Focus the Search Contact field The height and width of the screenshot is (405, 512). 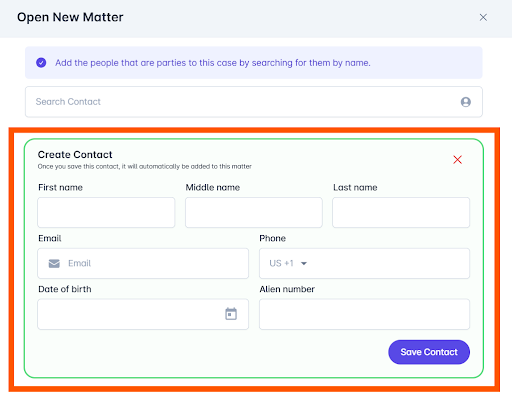tap(254, 102)
